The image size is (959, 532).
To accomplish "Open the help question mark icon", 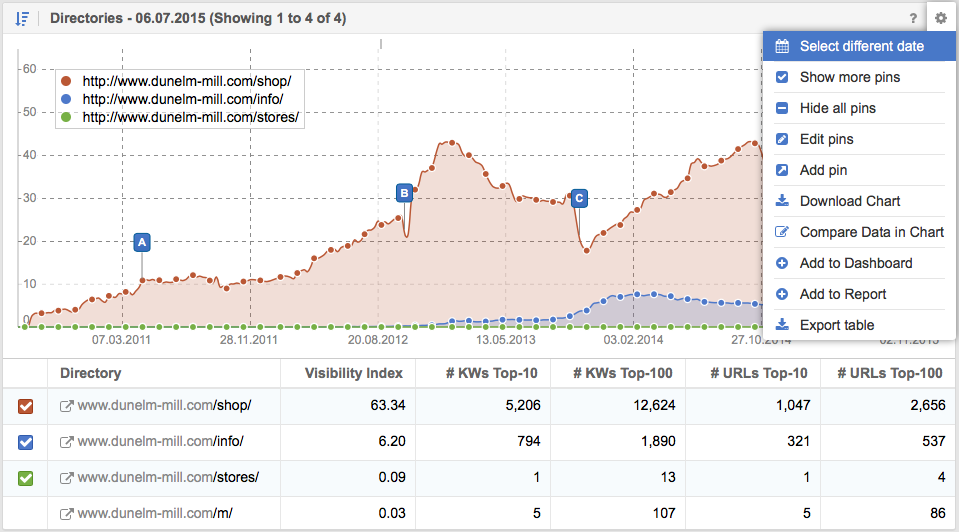I will tap(913, 18).
